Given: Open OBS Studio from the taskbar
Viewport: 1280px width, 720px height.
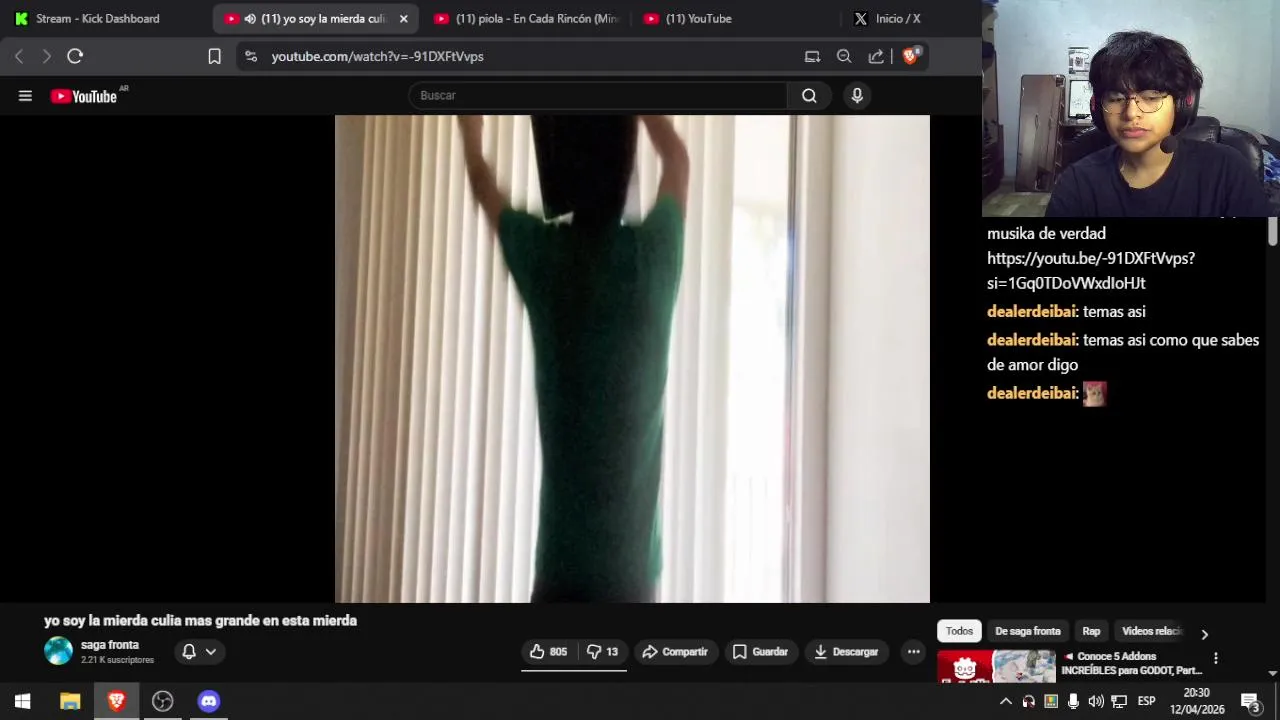Looking at the screenshot, I should click(162, 701).
